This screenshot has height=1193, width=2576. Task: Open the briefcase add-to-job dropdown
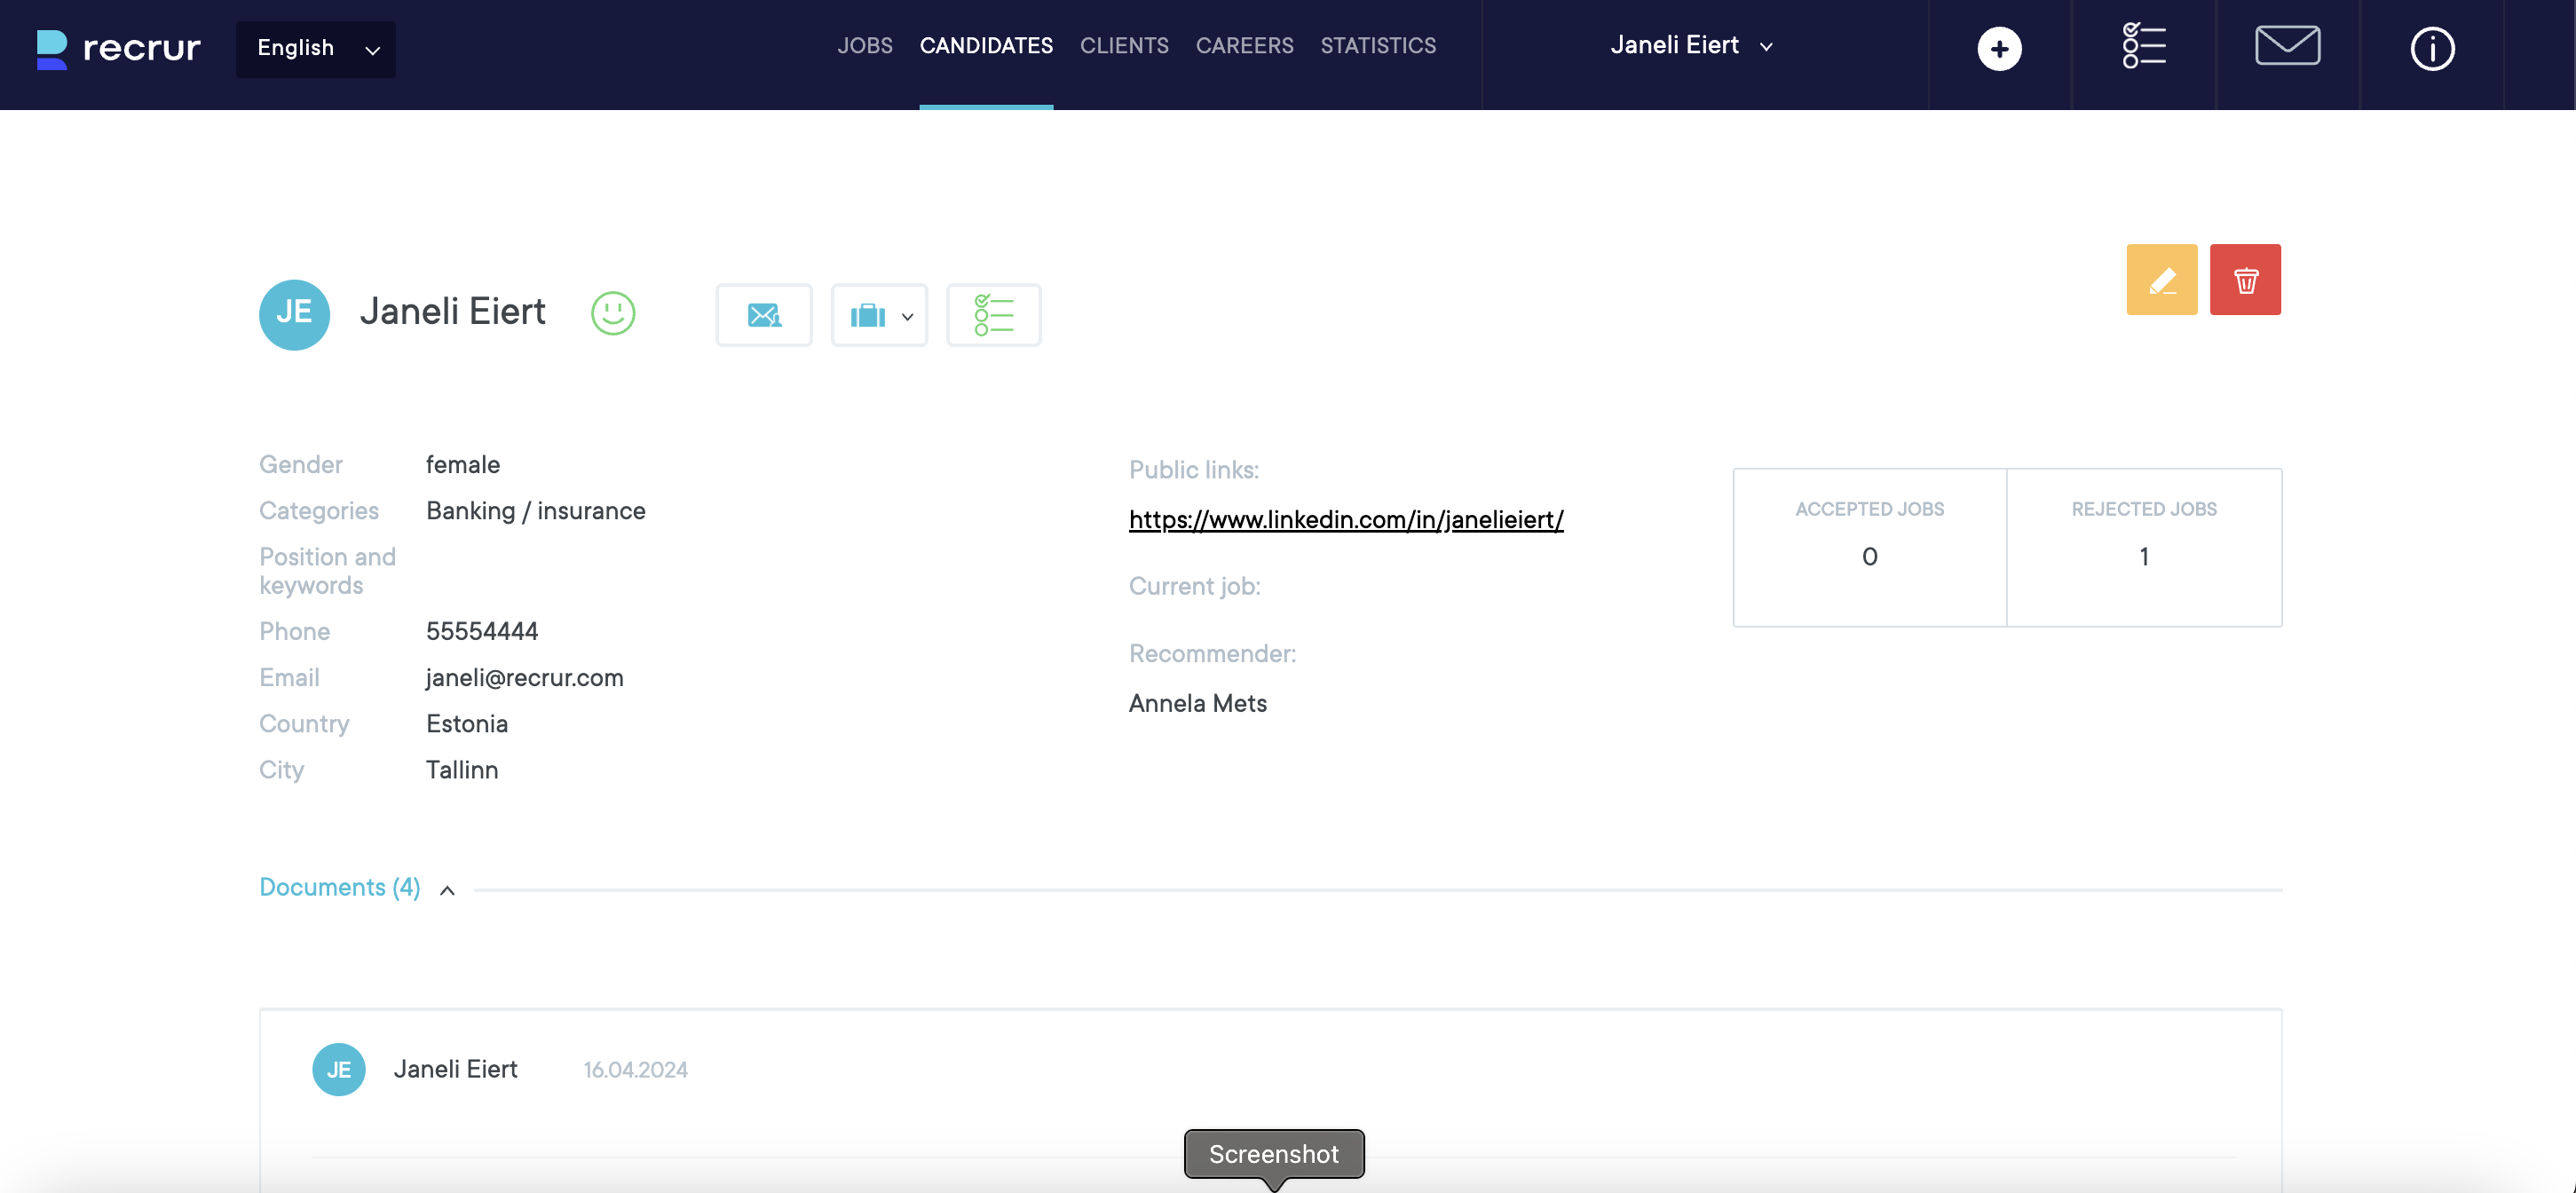point(879,315)
